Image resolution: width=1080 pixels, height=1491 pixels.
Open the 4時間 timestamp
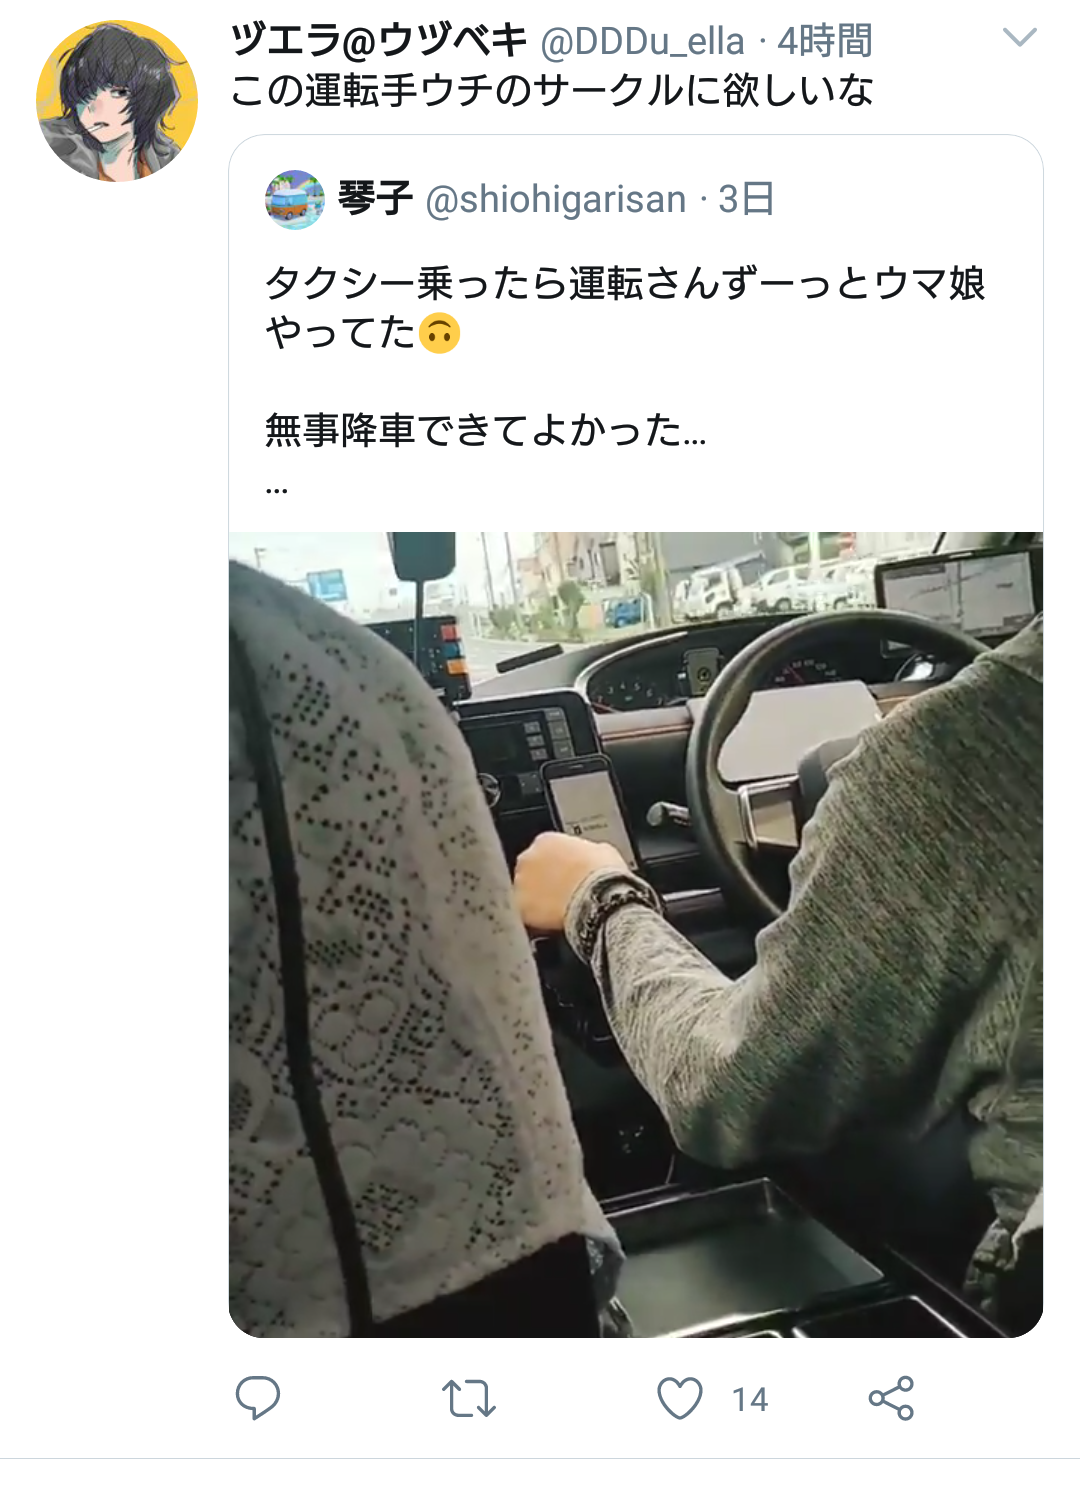pos(825,42)
